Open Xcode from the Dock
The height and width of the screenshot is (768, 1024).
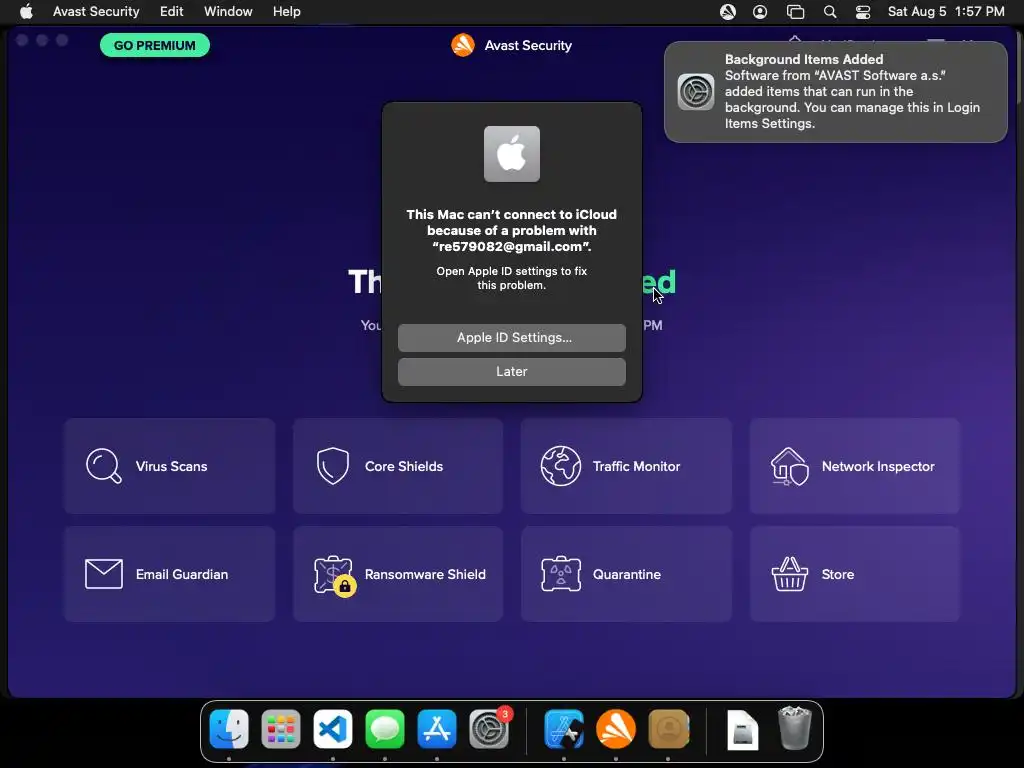564,729
